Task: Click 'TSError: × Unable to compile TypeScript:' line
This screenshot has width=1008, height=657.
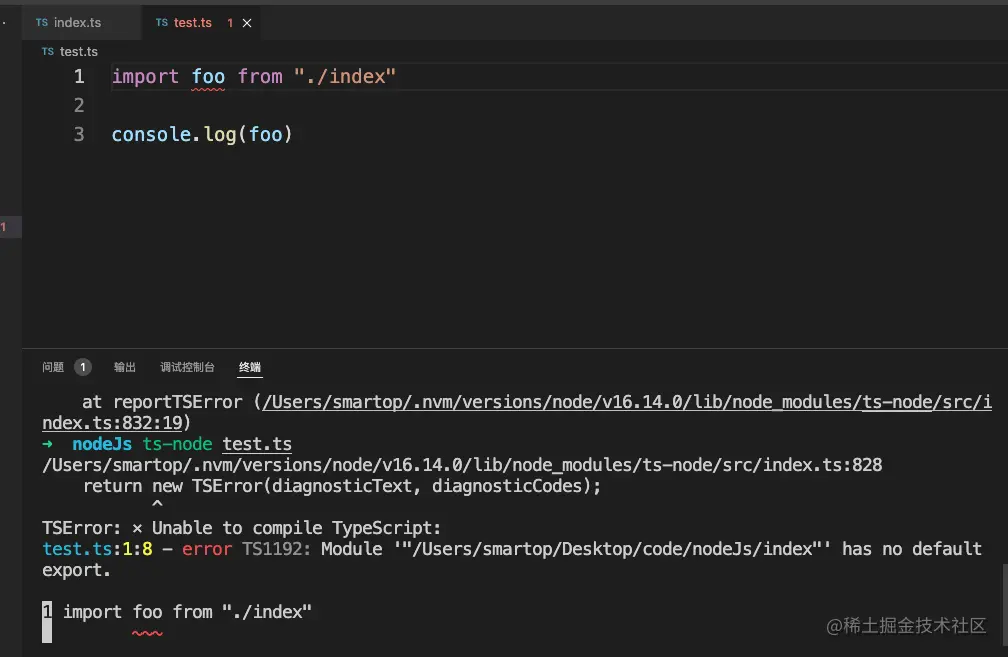Action: click(x=242, y=528)
